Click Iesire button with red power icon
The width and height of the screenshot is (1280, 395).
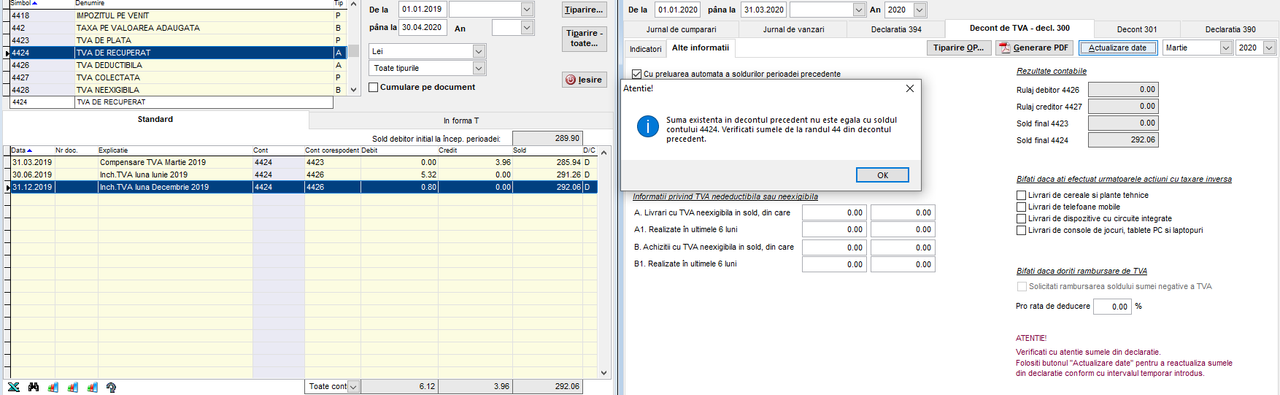coord(584,79)
